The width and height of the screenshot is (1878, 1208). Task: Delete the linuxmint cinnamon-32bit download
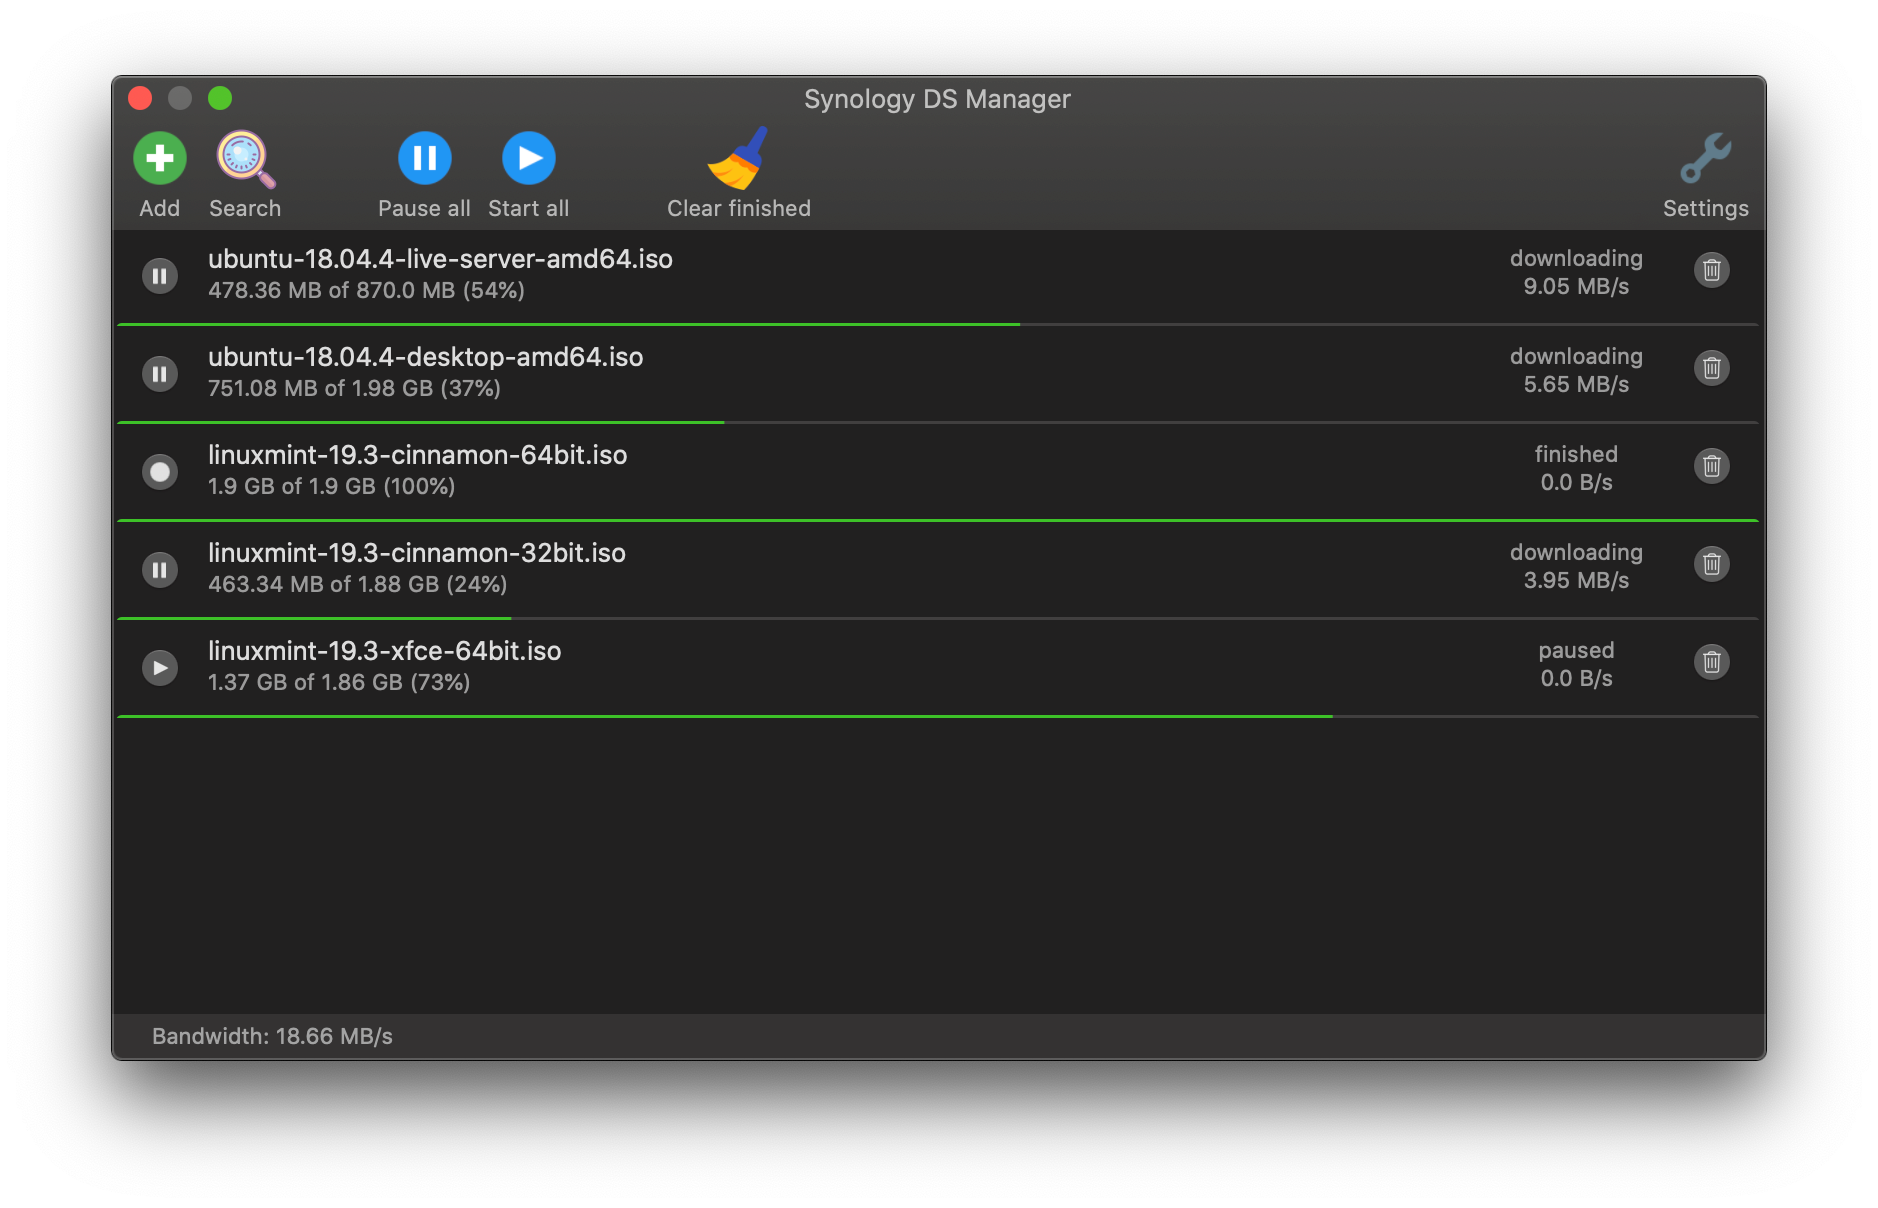[x=1712, y=564]
